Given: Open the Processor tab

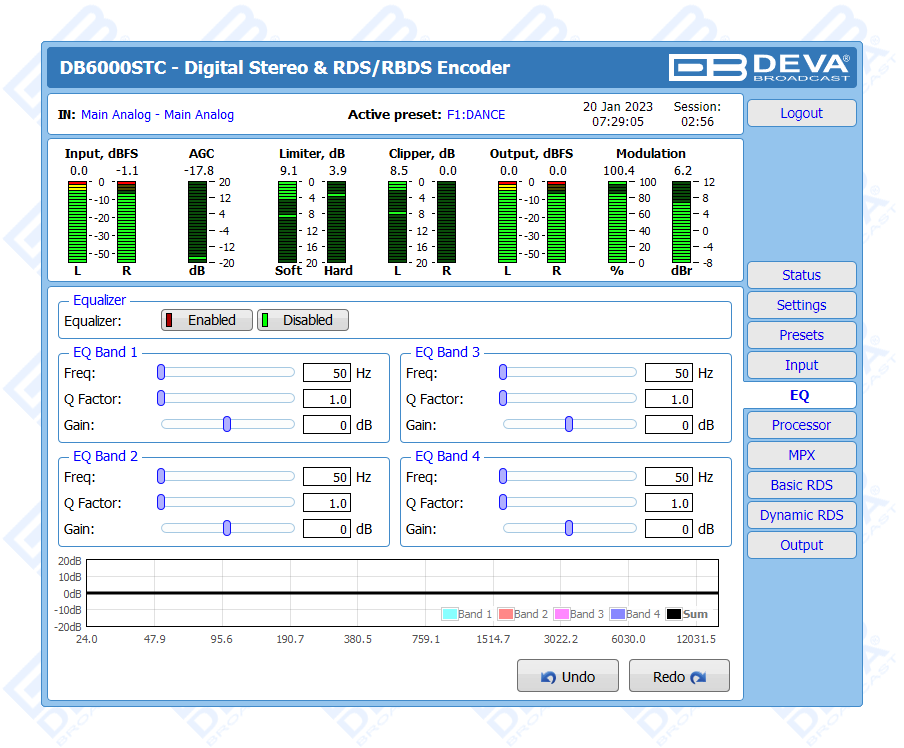Looking at the screenshot, I should [x=801, y=425].
